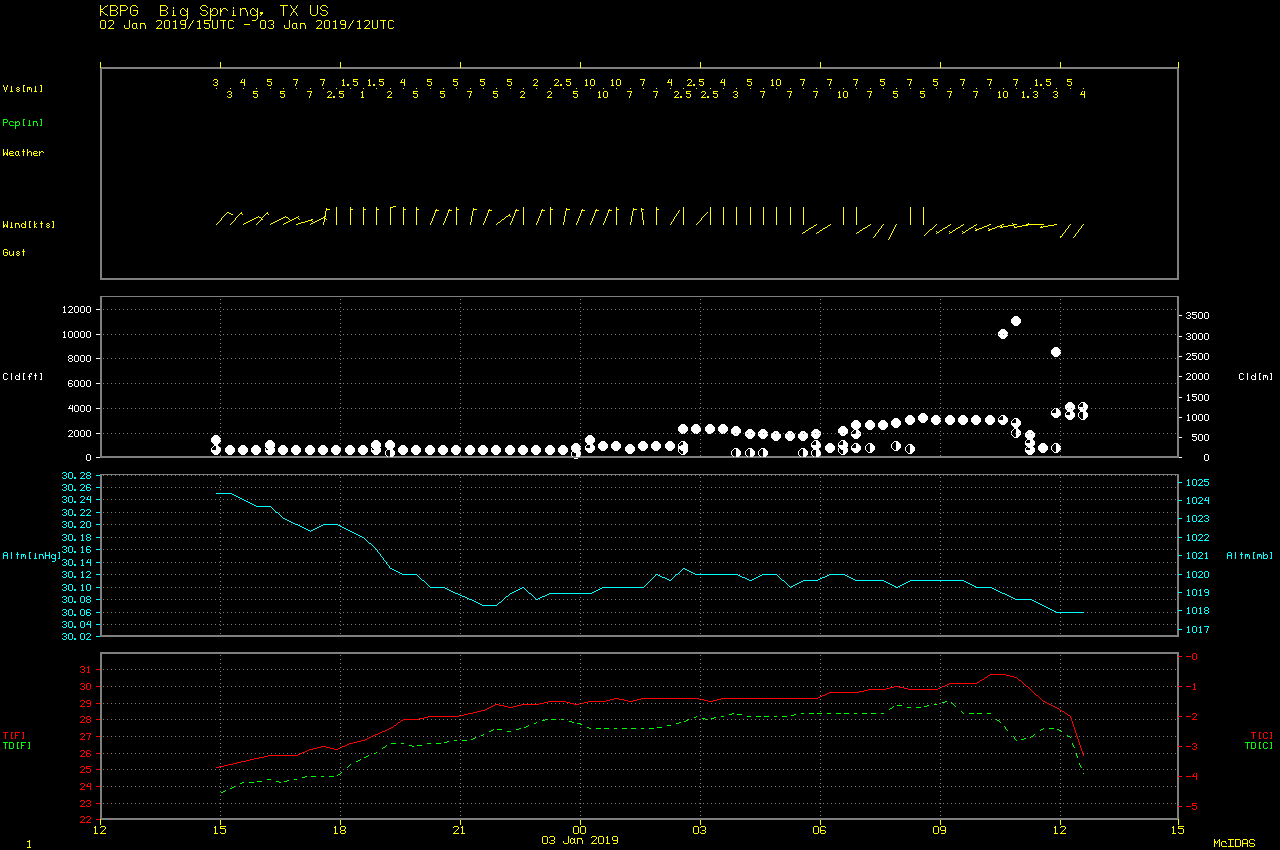Click the McIDAS label in the corner
The width and height of the screenshot is (1280, 850).
tap(1235, 844)
